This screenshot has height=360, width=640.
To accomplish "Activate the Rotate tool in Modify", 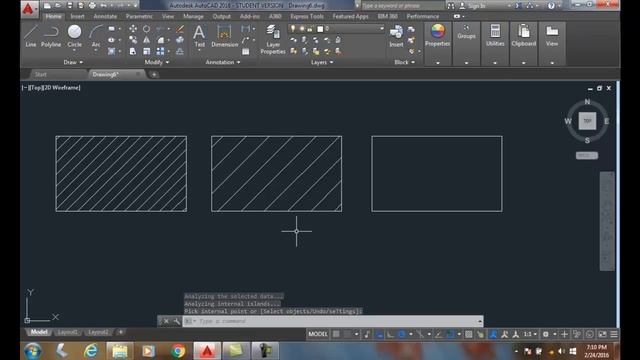I will pos(146,29).
